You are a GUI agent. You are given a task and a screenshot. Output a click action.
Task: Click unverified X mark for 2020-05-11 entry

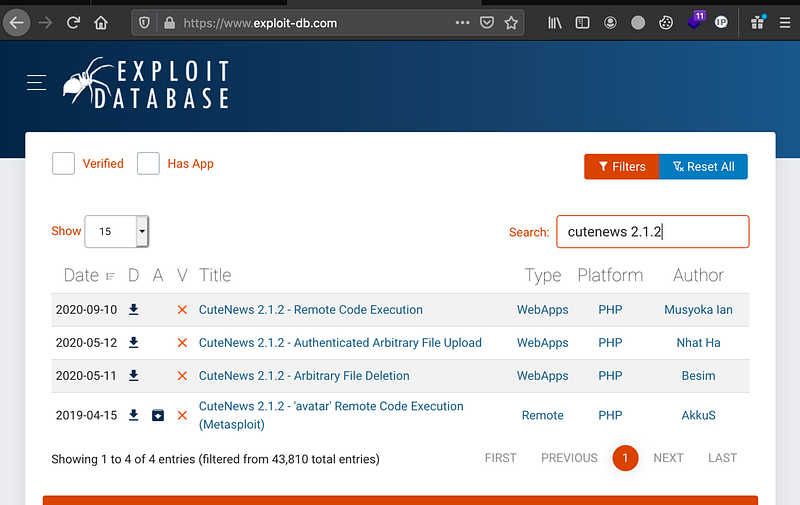coord(182,376)
